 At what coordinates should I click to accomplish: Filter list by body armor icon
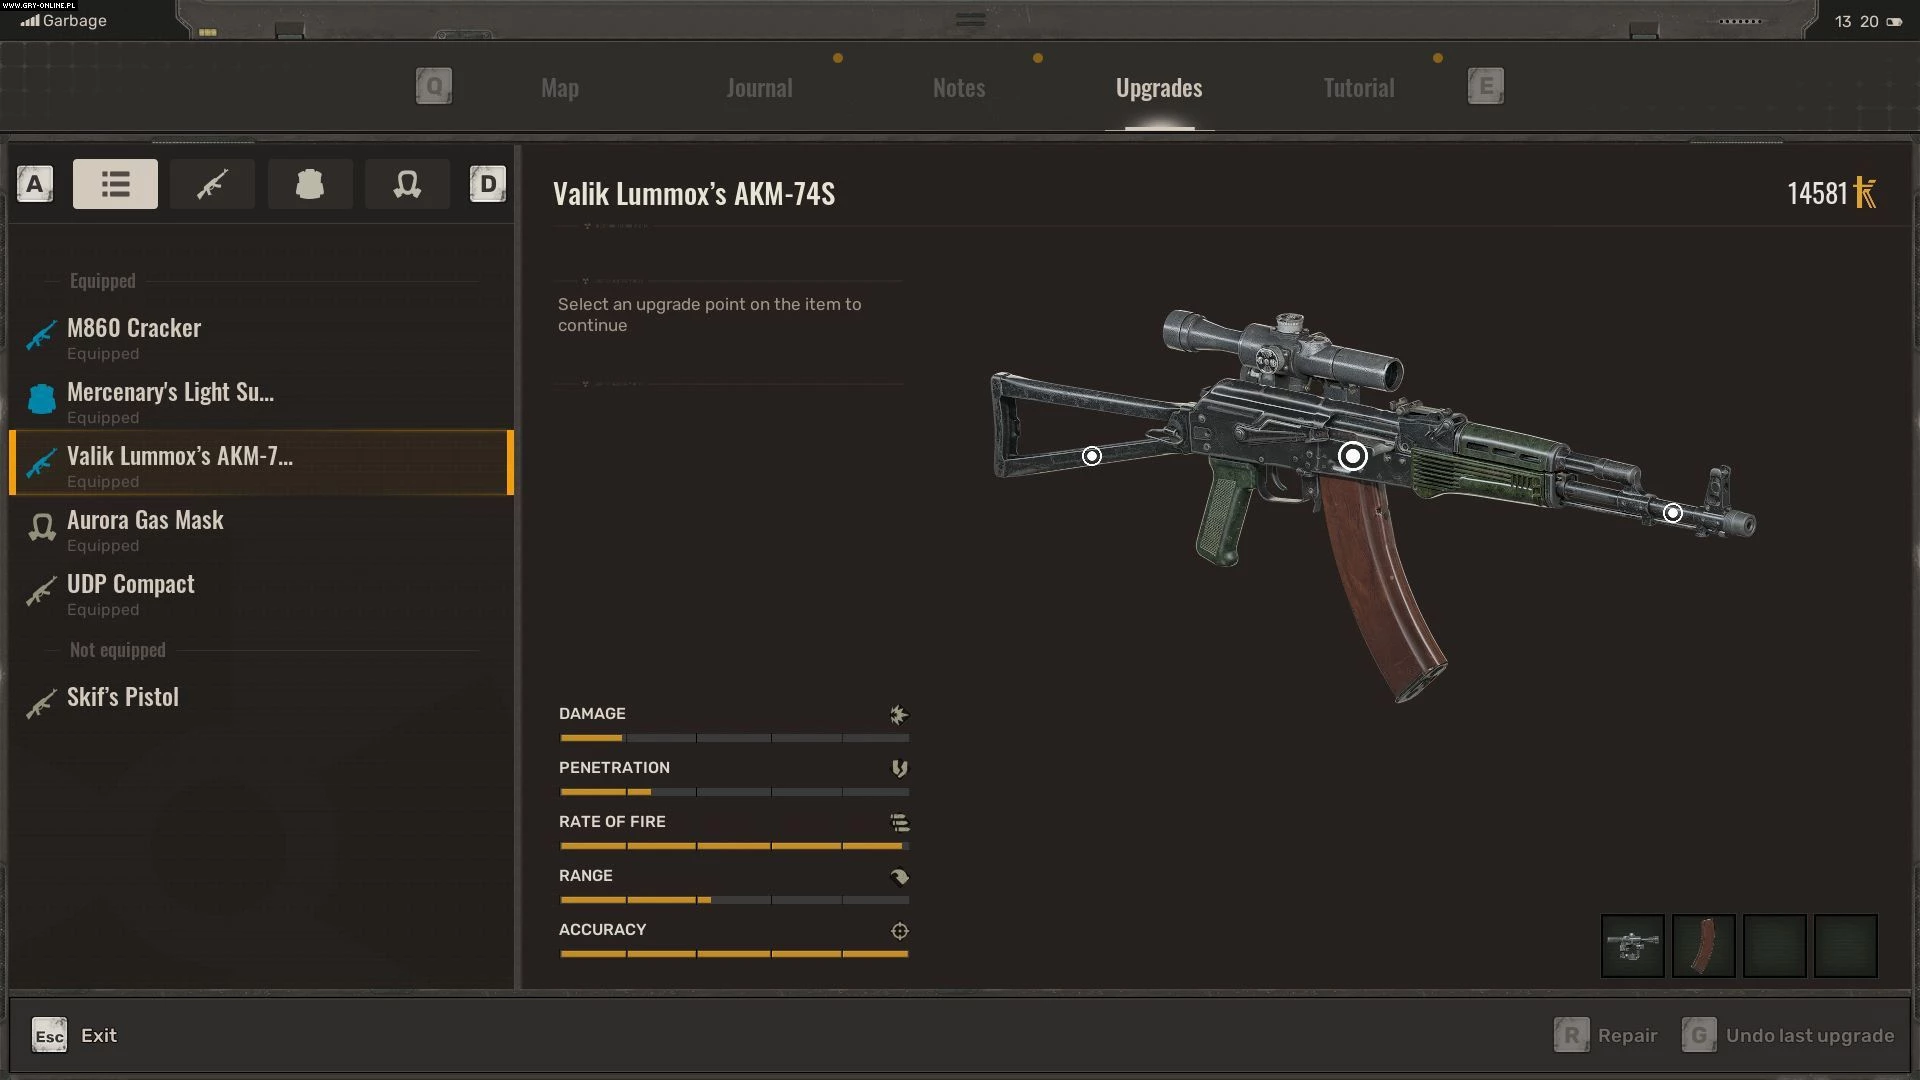tap(309, 184)
